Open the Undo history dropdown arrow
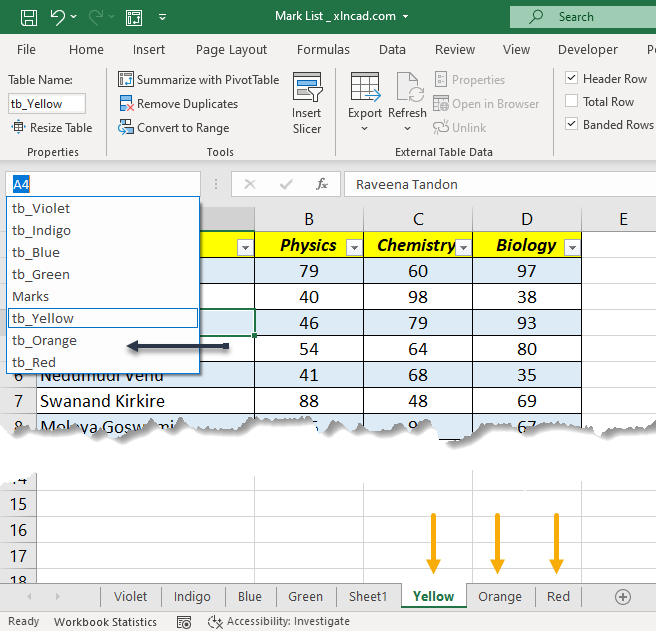Screen dimensions: 656x631 (74, 17)
